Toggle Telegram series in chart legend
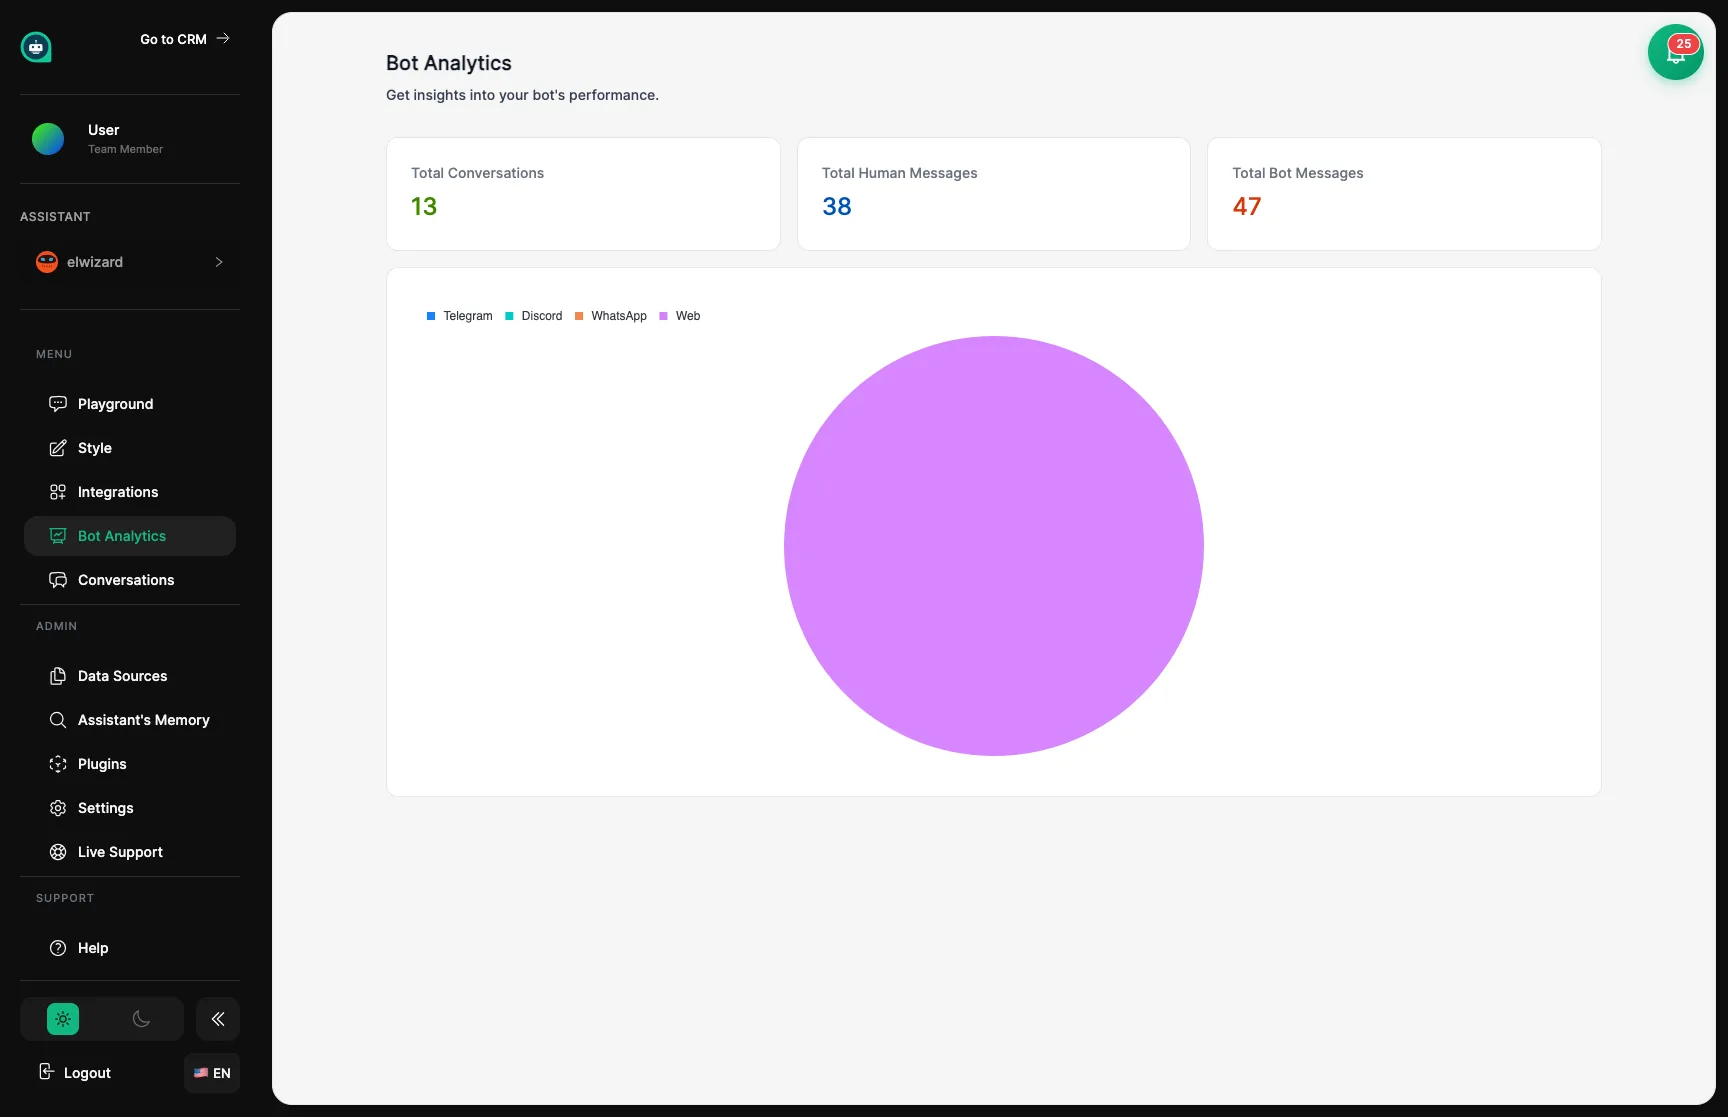The width and height of the screenshot is (1728, 1117). [x=460, y=316]
